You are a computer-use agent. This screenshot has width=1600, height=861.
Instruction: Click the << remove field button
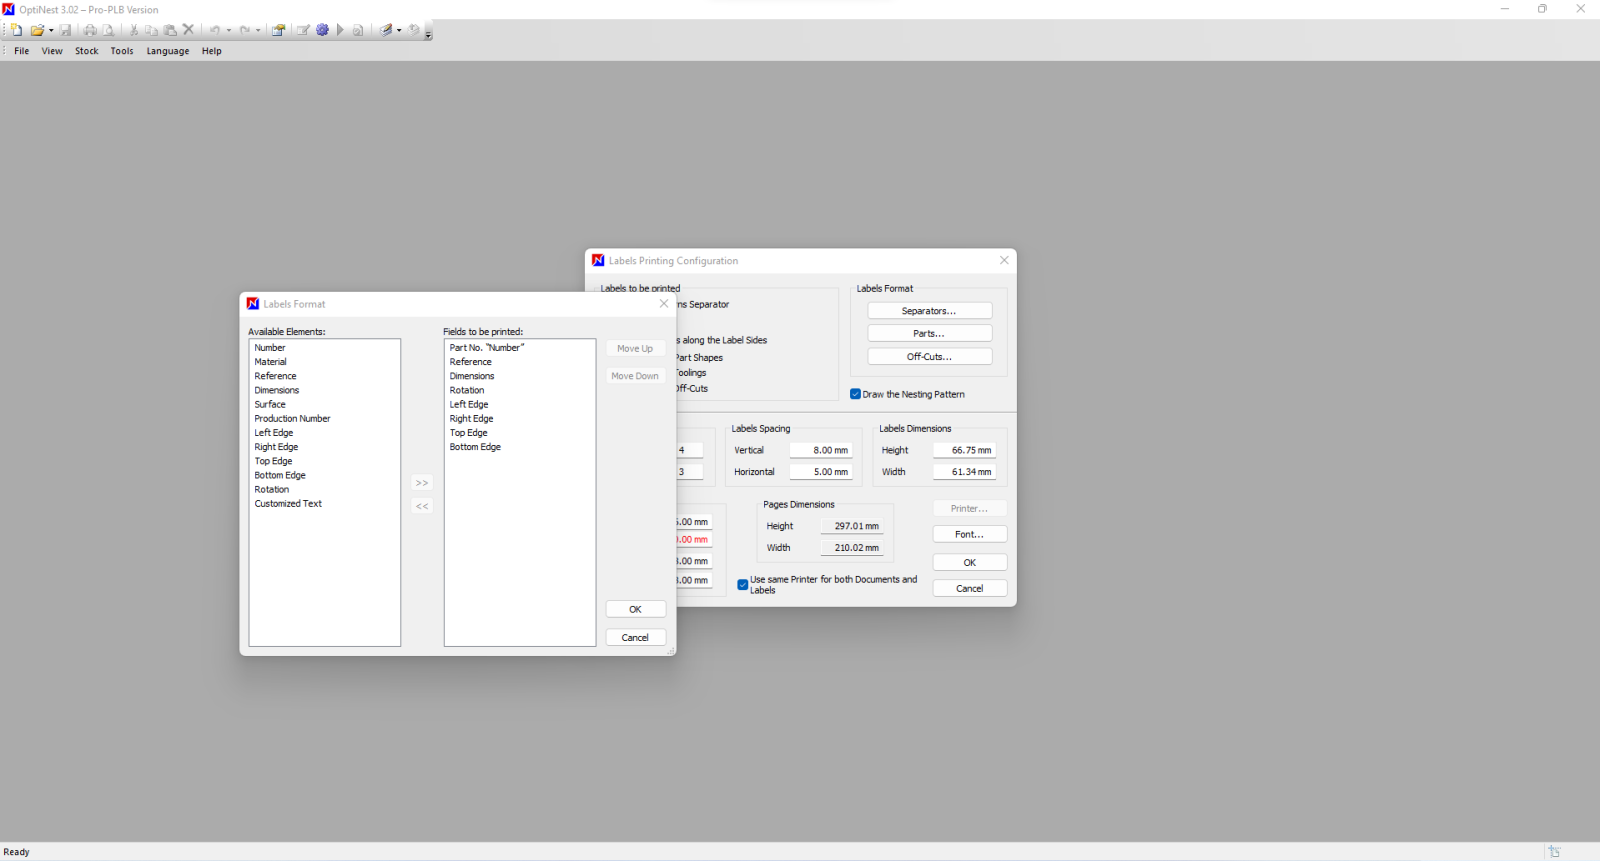422,506
